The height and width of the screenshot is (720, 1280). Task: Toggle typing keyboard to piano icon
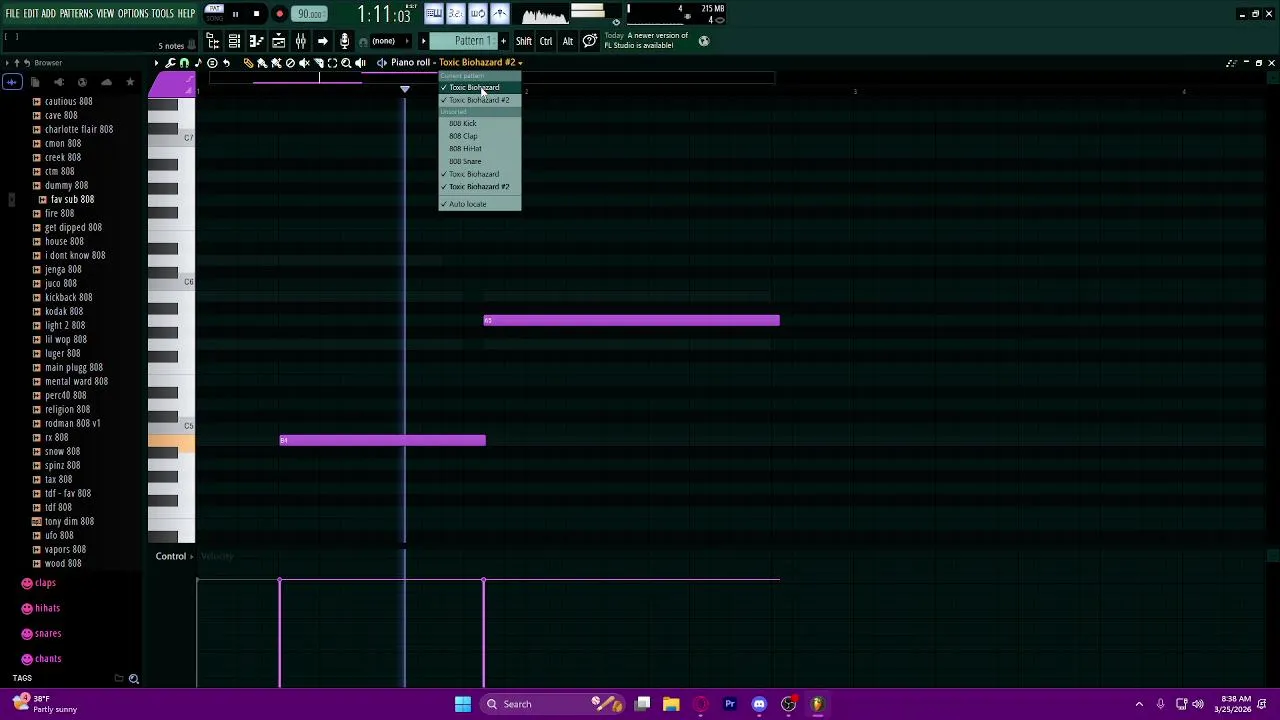coord(434,13)
